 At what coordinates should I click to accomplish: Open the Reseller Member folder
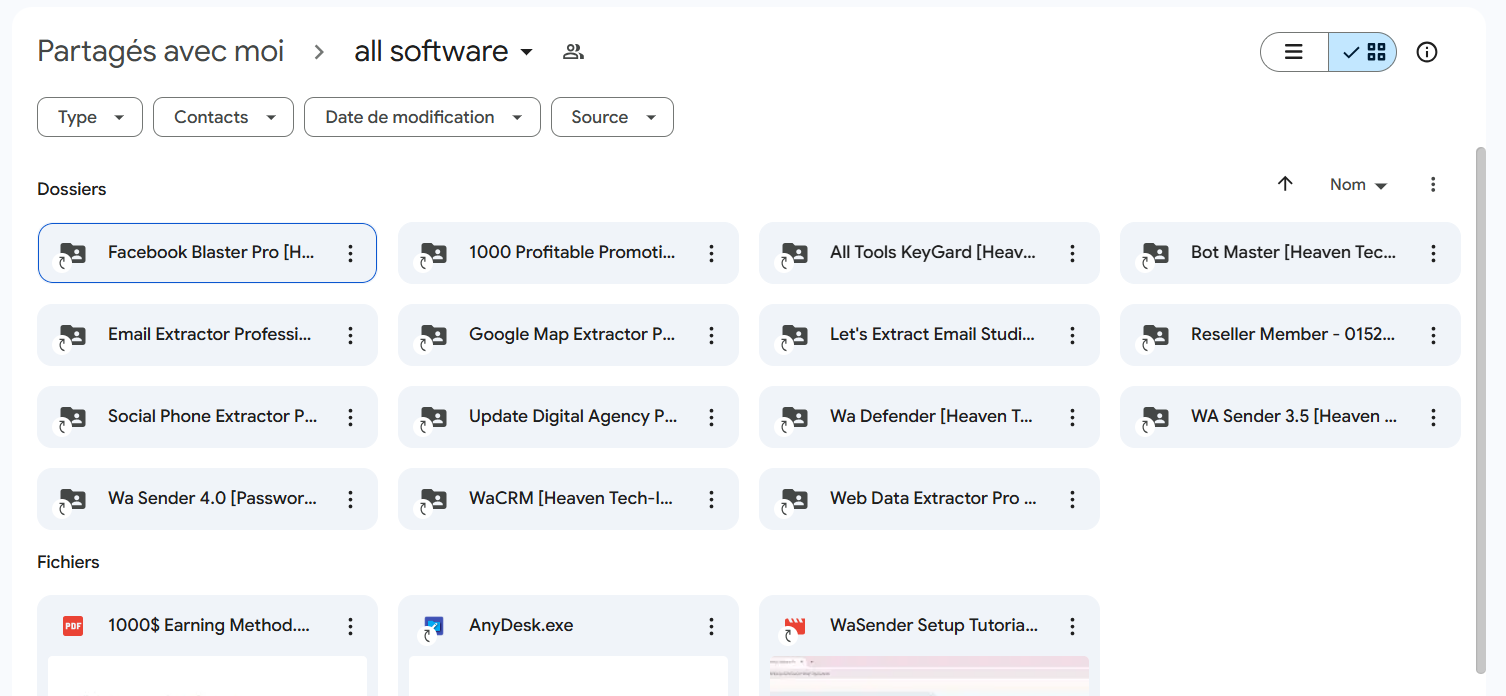(1290, 335)
